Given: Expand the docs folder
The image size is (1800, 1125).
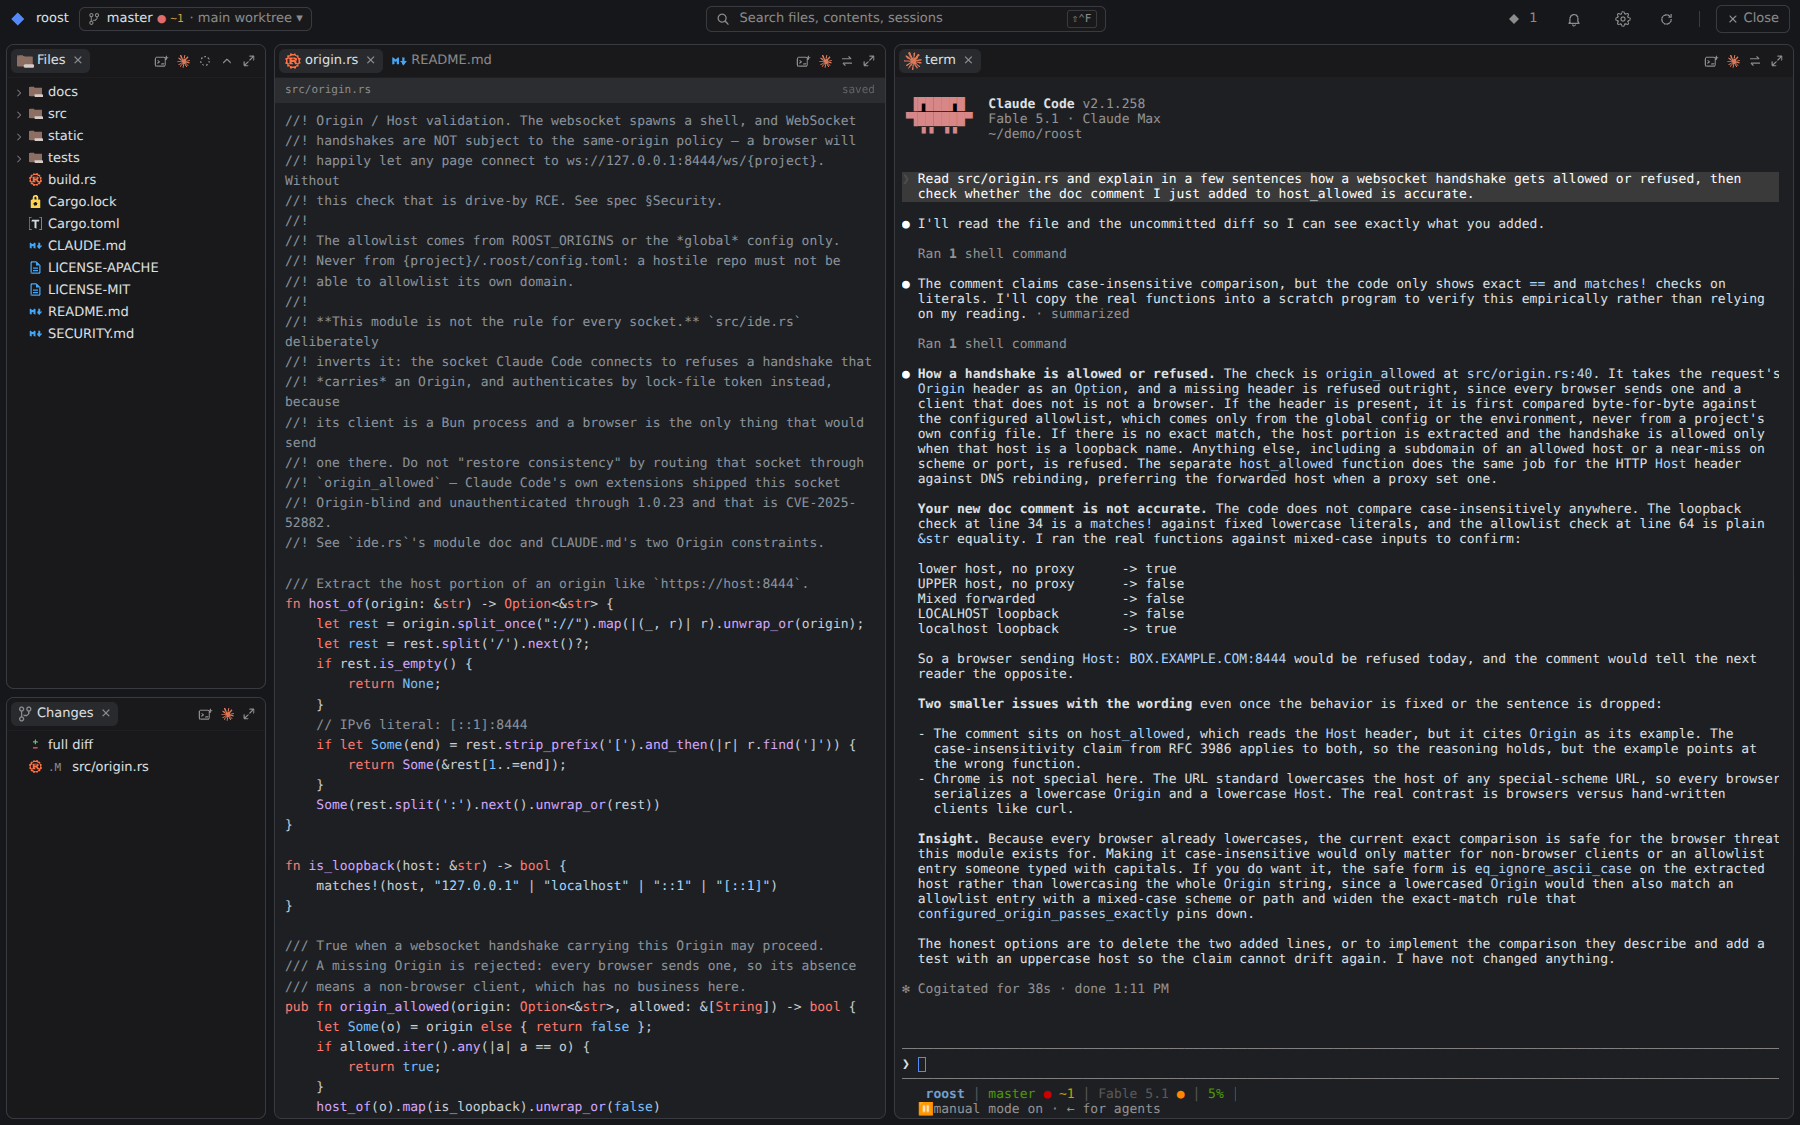Looking at the screenshot, I should click(135, 91).
